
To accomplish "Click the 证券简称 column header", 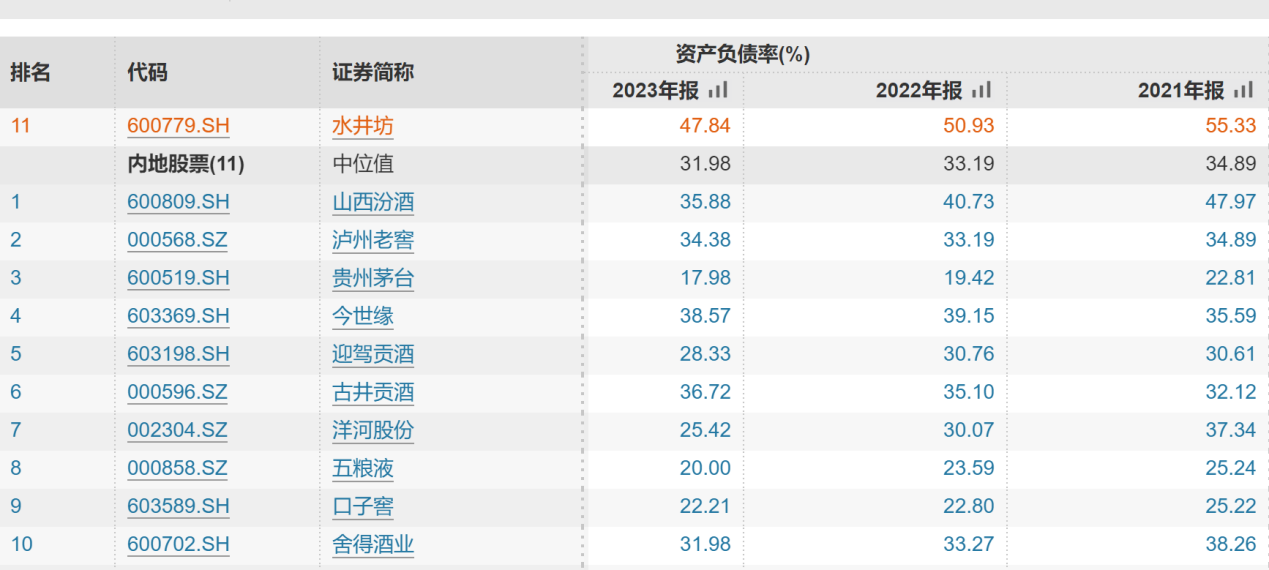I will (x=372, y=73).
